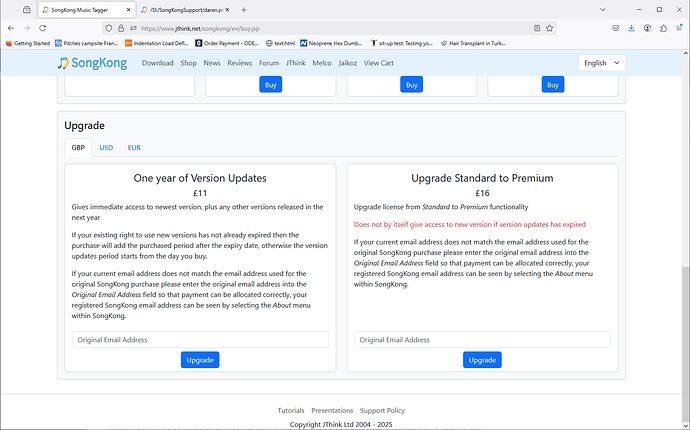This screenshot has height=430, width=690.
Task: Click Upgrade button for One year of Version Updates
Action: click(x=200, y=360)
